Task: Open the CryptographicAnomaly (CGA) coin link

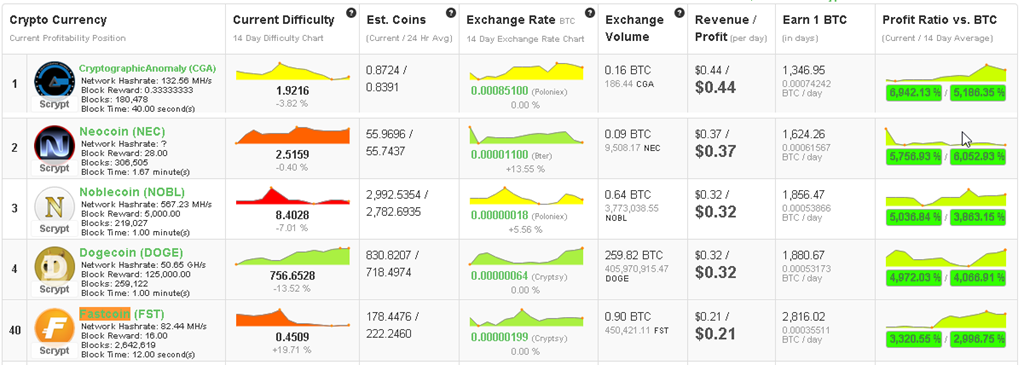Action: [x=148, y=69]
